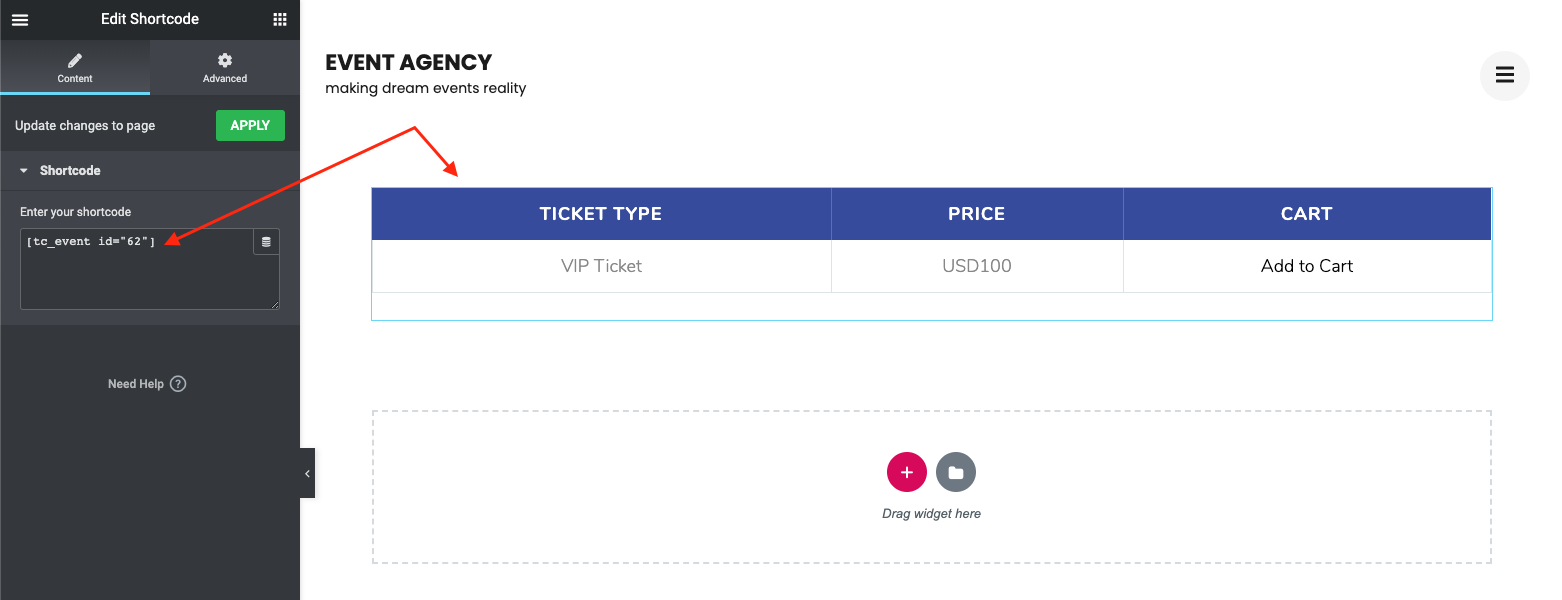Image resolution: width=1562 pixels, height=600 pixels.
Task: Click the question mark icon next to Need Help
Action: [177, 383]
